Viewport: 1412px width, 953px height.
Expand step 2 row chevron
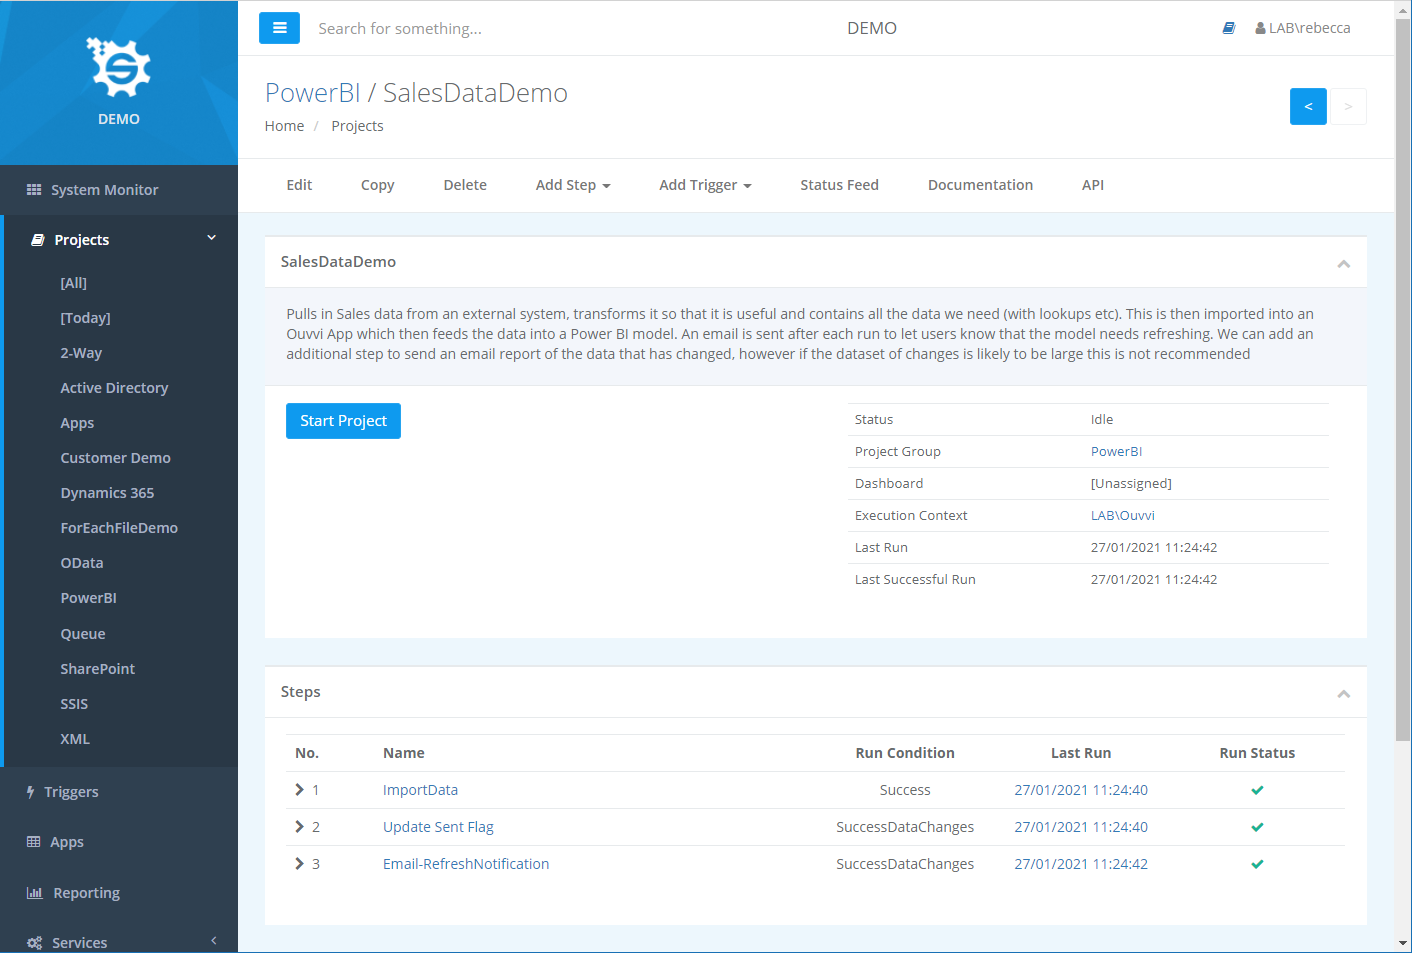(x=299, y=827)
